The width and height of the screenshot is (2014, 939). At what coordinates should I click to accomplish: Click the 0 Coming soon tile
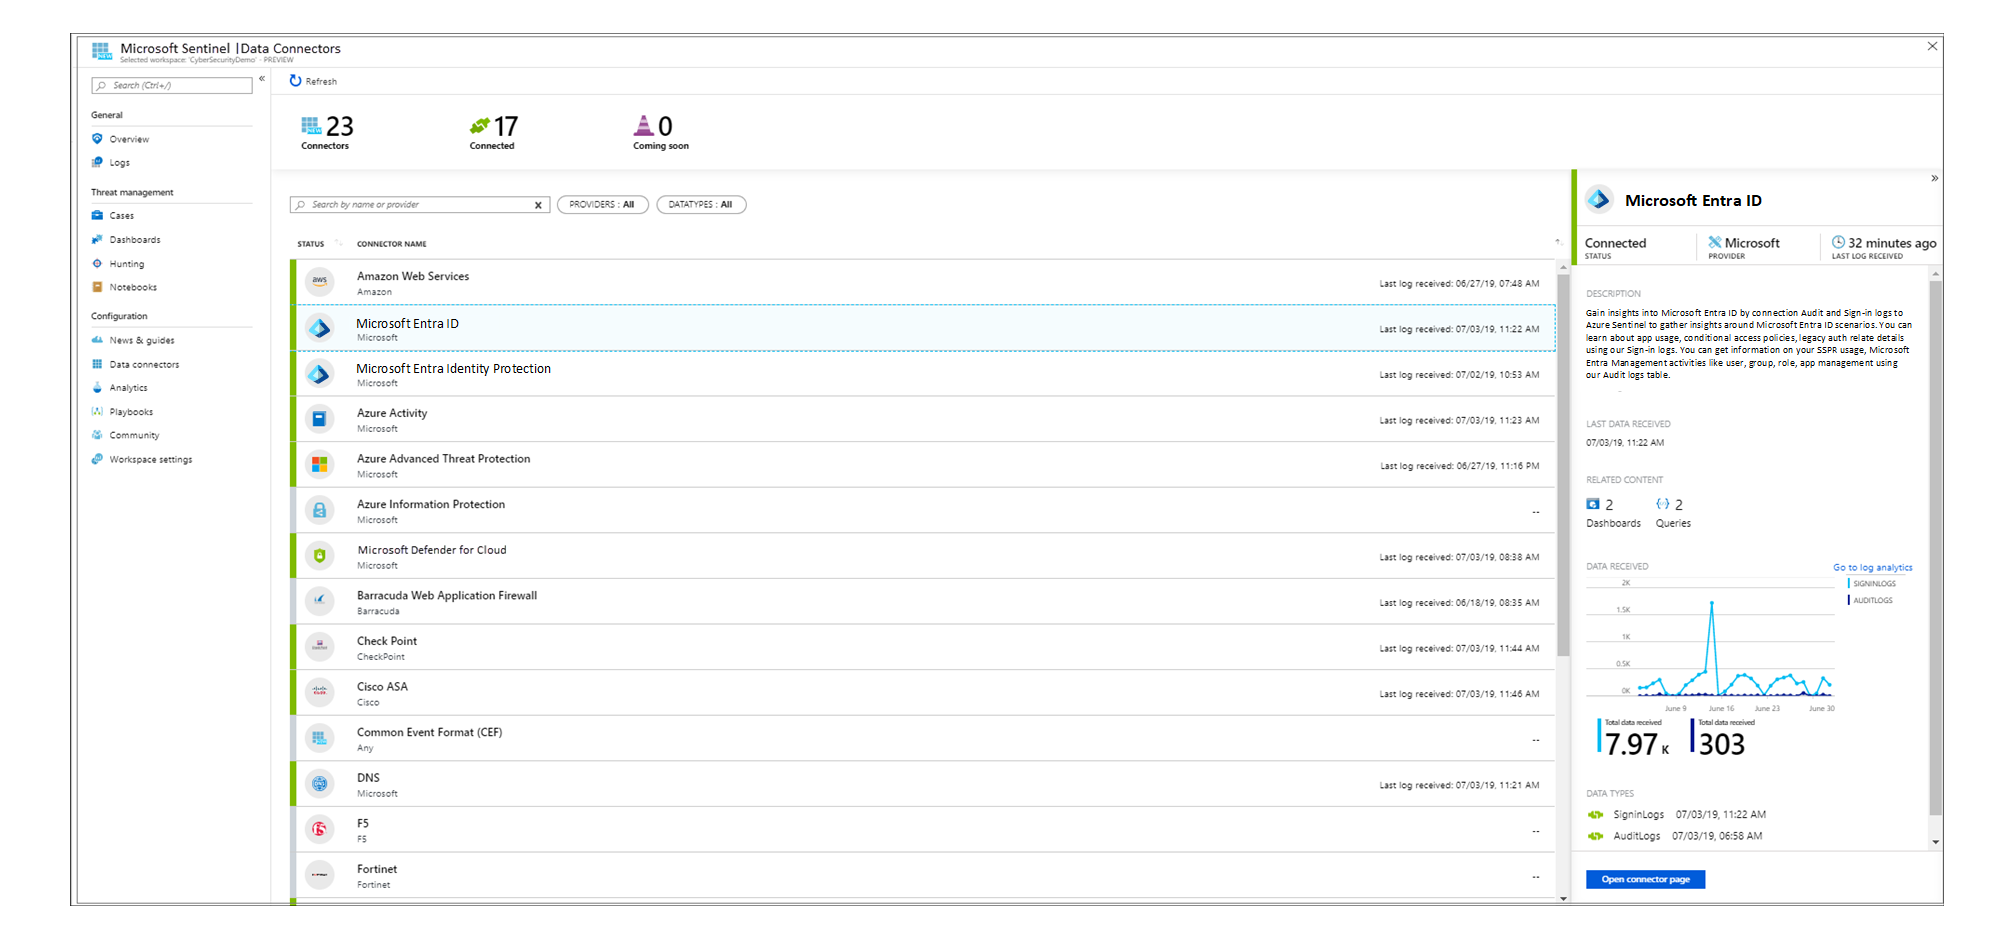660,131
